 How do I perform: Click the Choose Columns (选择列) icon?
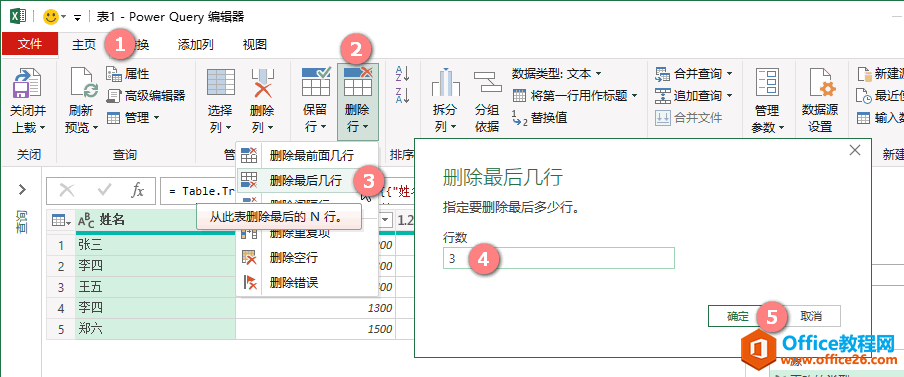[x=220, y=82]
